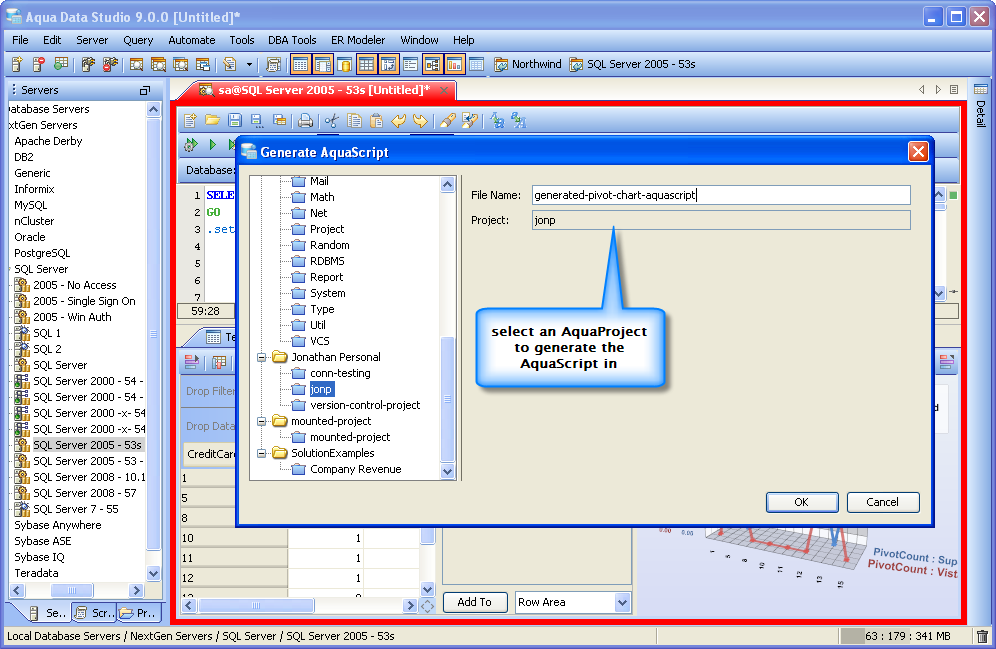Click the first server-tower icon in the main toolbar
Viewport: 996px width, 649px height.
pyautogui.click(x=17, y=64)
